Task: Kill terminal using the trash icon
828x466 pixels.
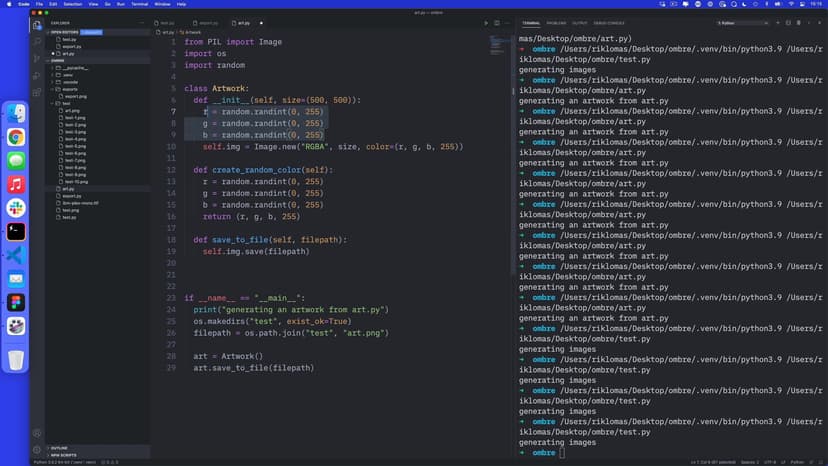Action: click(x=796, y=22)
